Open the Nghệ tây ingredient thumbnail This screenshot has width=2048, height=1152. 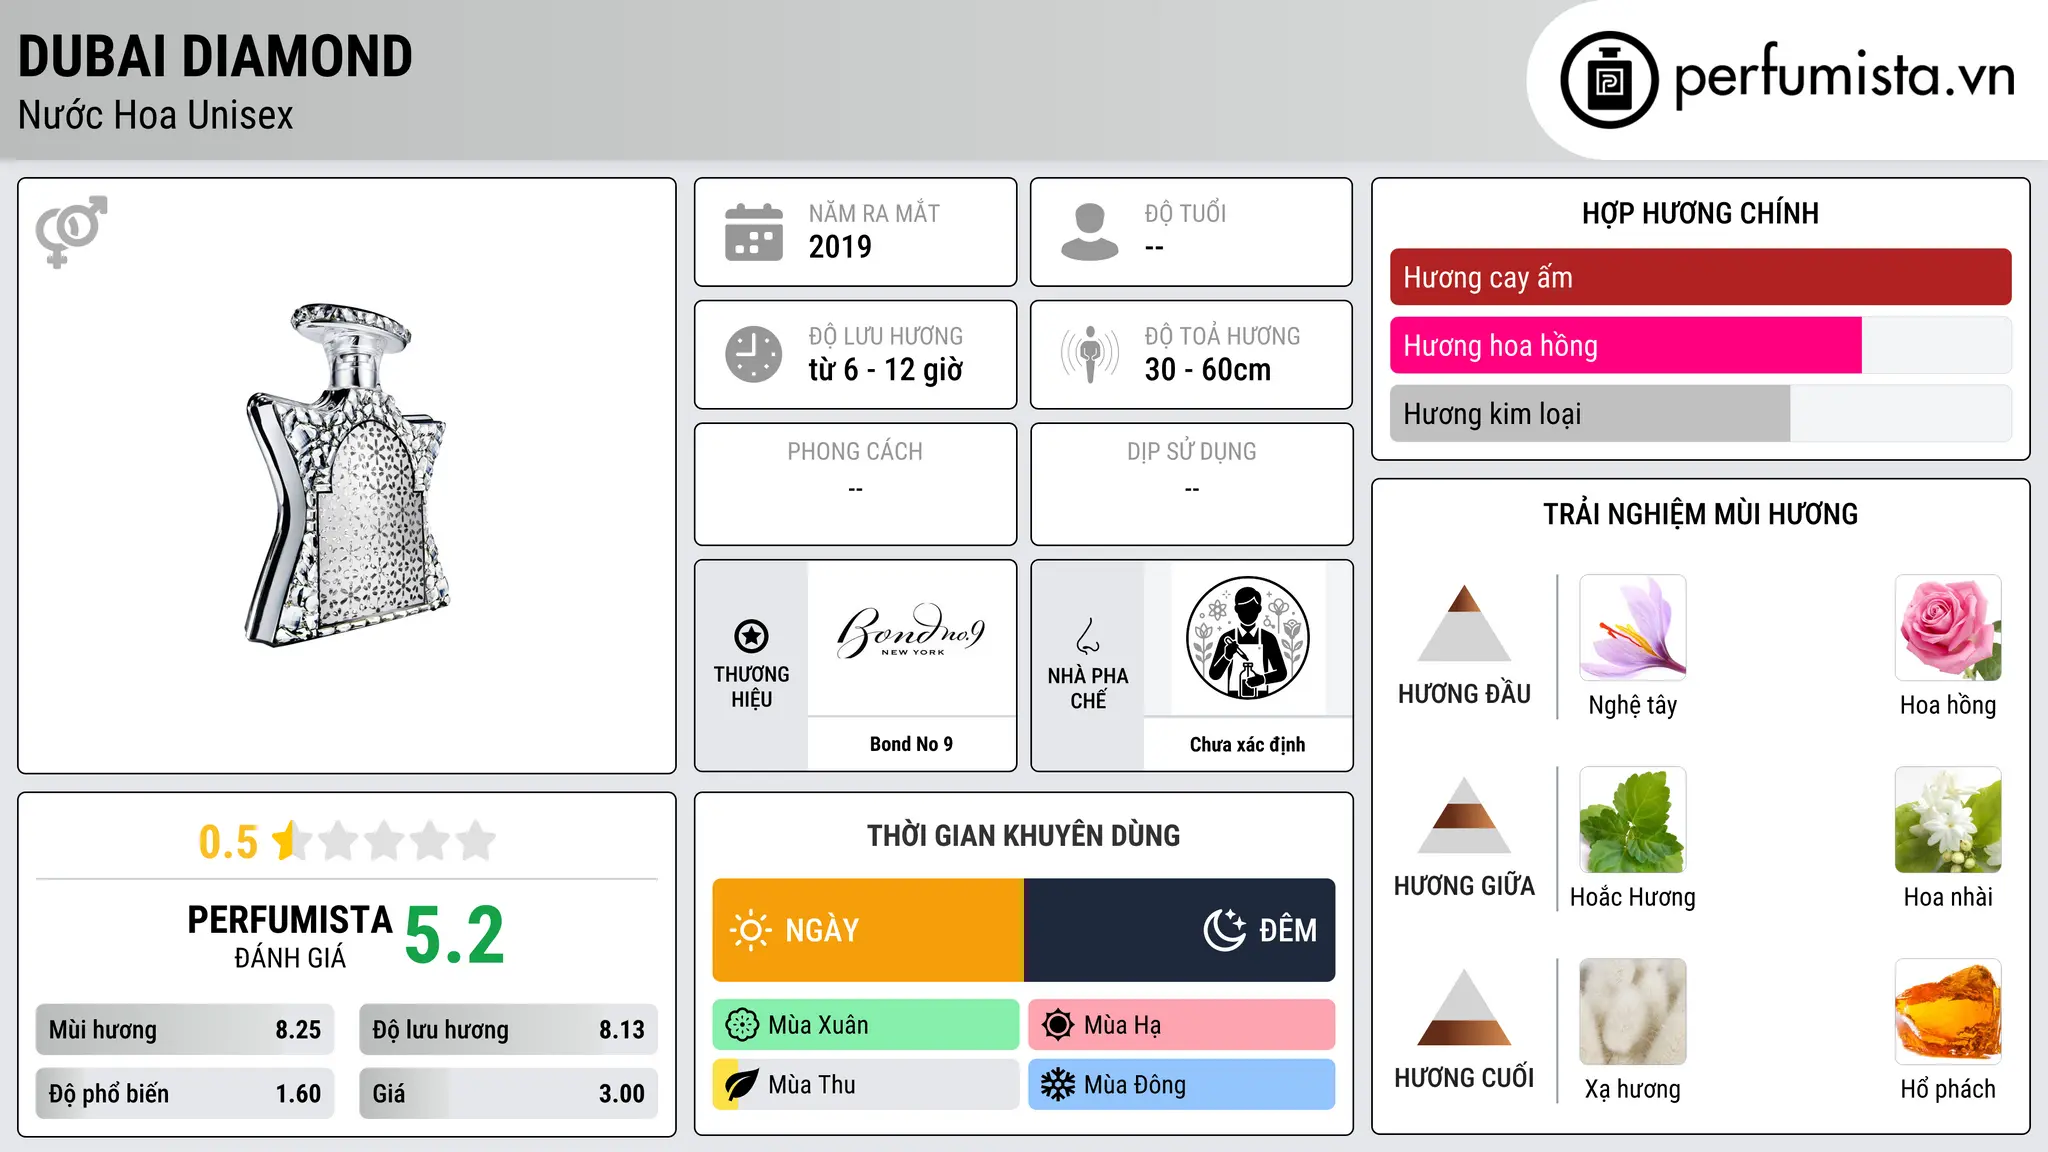(x=1633, y=628)
